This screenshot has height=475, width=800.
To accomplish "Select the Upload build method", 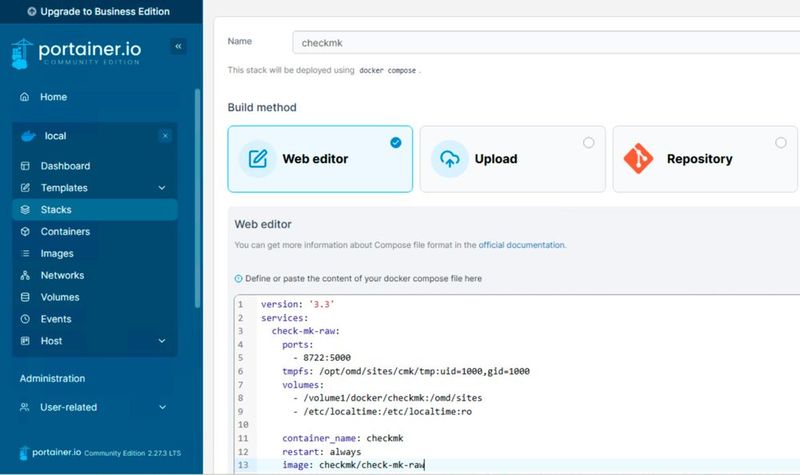I will point(511,158).
